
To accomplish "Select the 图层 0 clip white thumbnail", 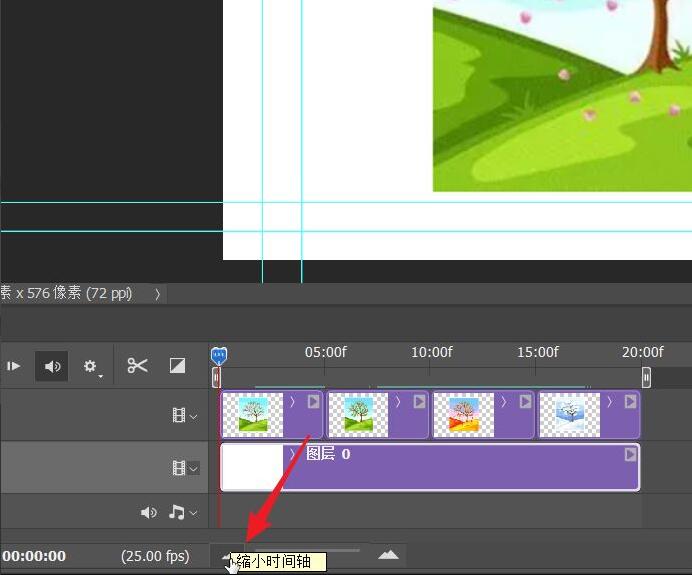I will pyautogui.click(x=252, y=467).
